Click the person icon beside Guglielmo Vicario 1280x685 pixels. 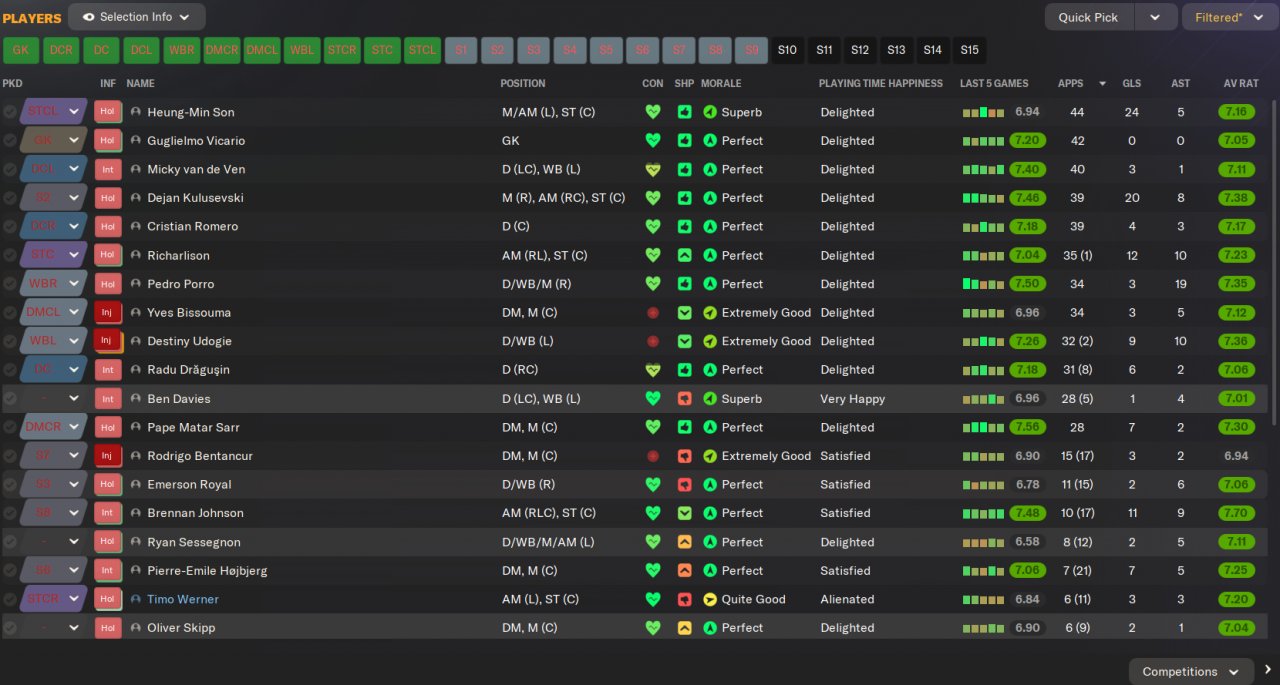136,140
